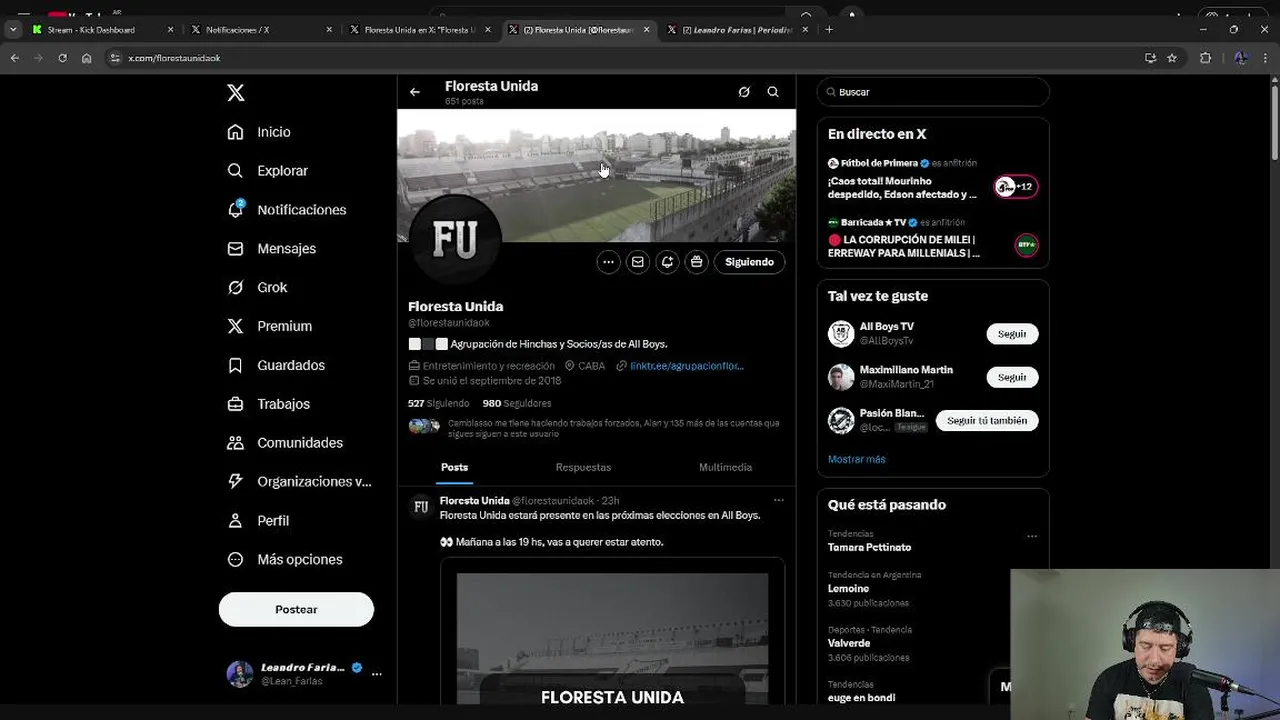Image resolution: width=1280 pixels, height=720 pixels.
Task: Click the envelope message button on profile
Action: (x=638, y=262)
